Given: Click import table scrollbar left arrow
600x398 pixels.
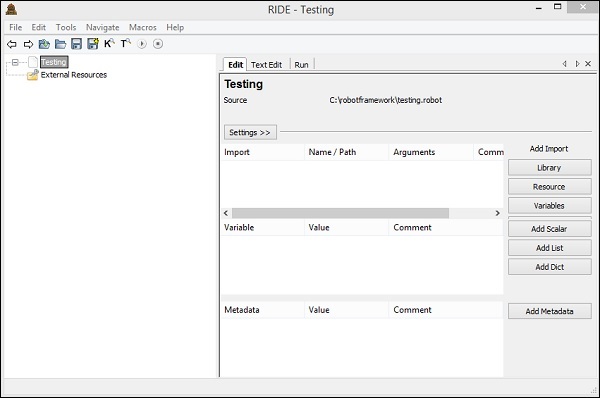Looking at the screenshot, I should (226, 213).
